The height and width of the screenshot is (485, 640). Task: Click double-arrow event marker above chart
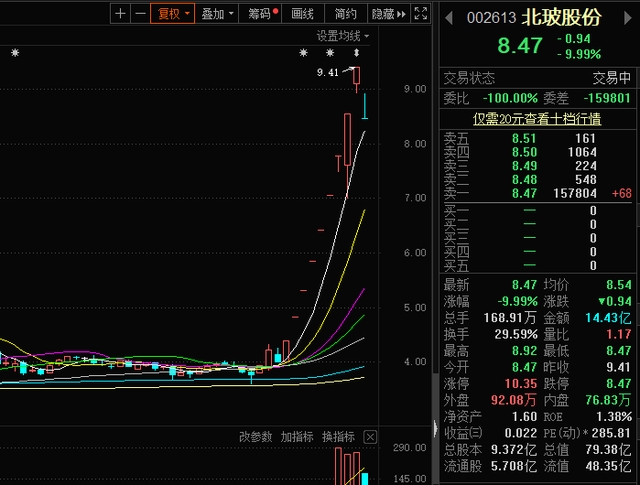(357, 53)
